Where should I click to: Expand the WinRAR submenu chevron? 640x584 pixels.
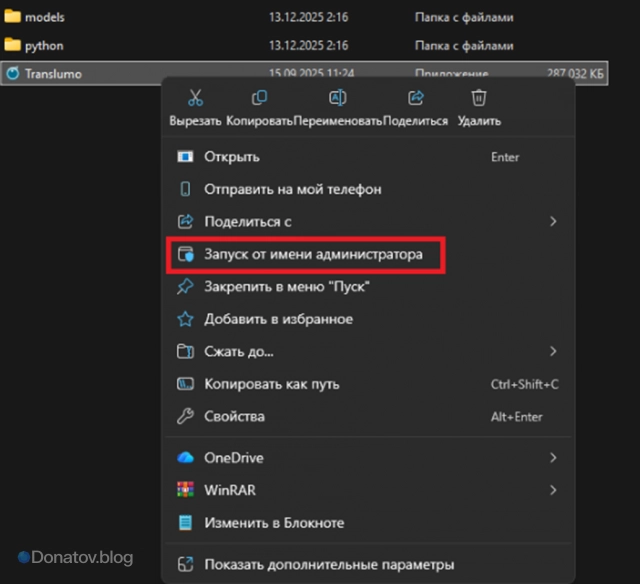[x=553, y=490]
